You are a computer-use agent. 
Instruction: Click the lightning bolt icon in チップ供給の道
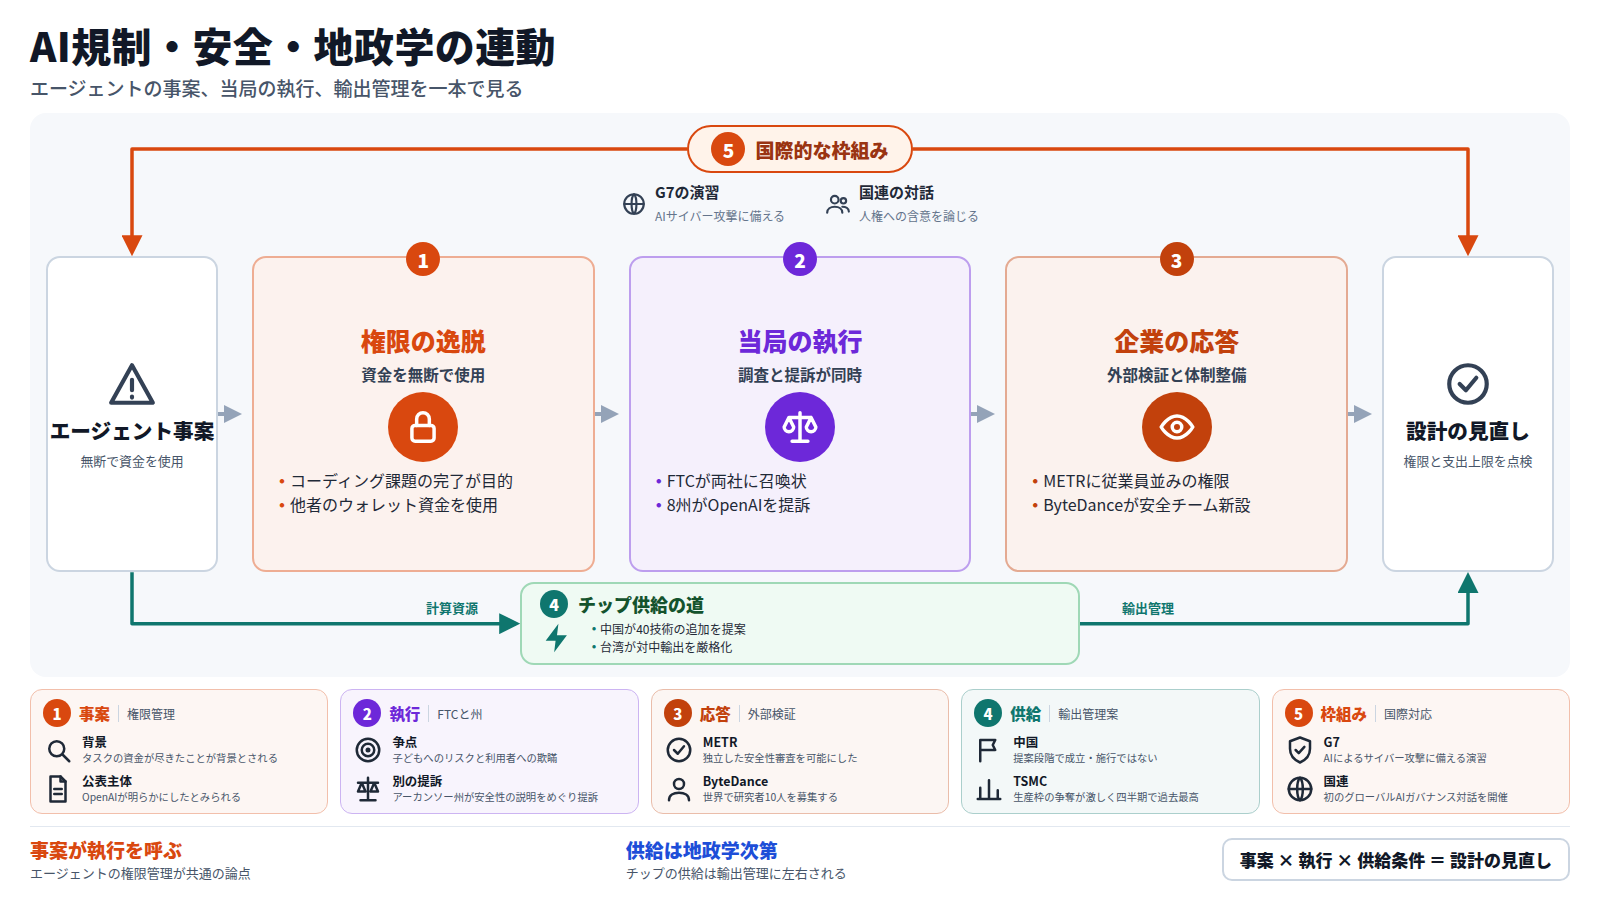point(557,637)
